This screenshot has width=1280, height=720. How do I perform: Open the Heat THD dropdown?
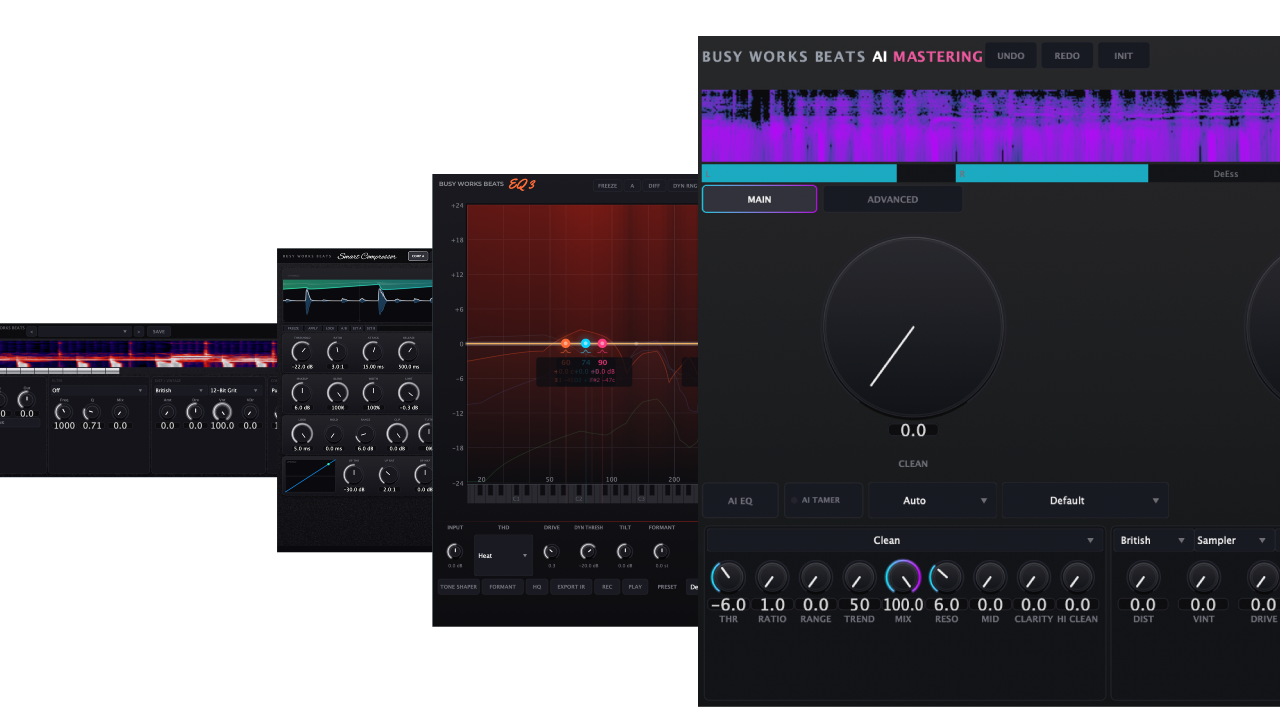point(503,555)
